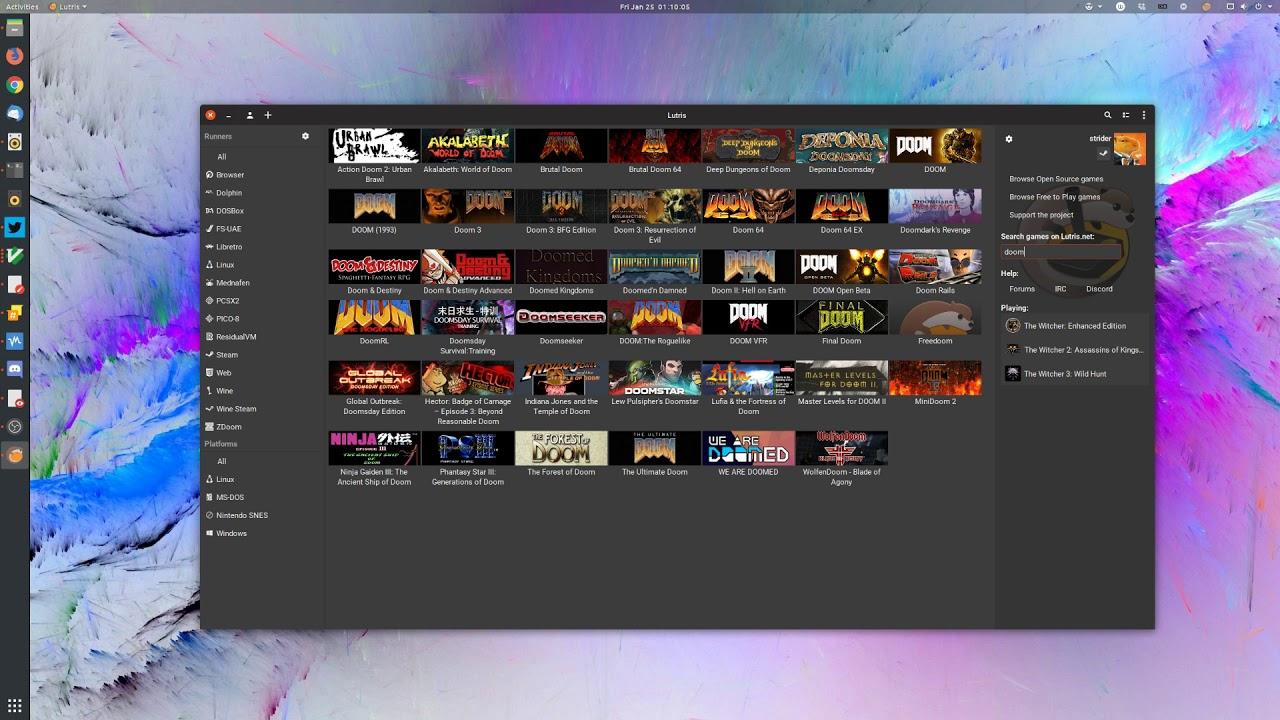Viewport: 1280px width, 720px height.
Task: Open the IRC help link
Action: coord(1060,289)
